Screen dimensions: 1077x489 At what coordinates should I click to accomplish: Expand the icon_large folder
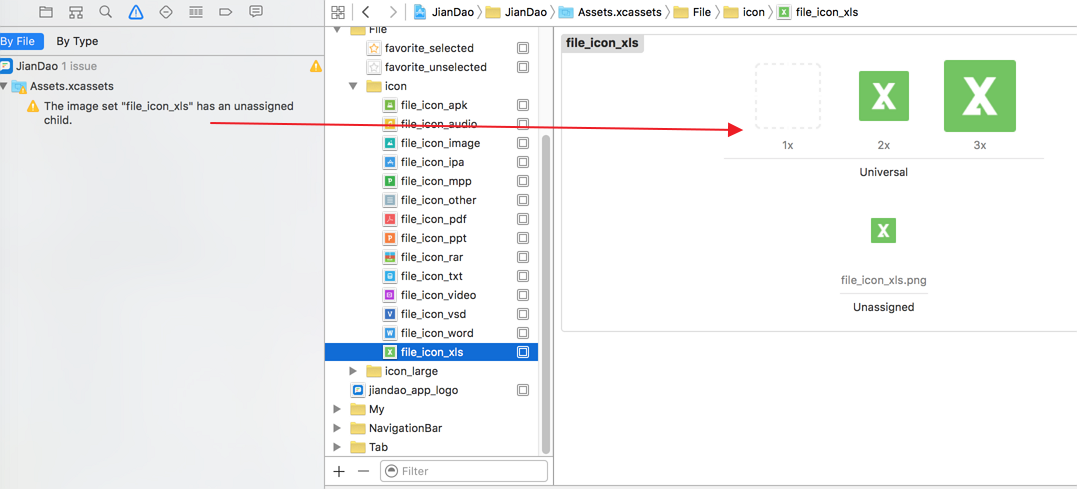click(353, 371)
